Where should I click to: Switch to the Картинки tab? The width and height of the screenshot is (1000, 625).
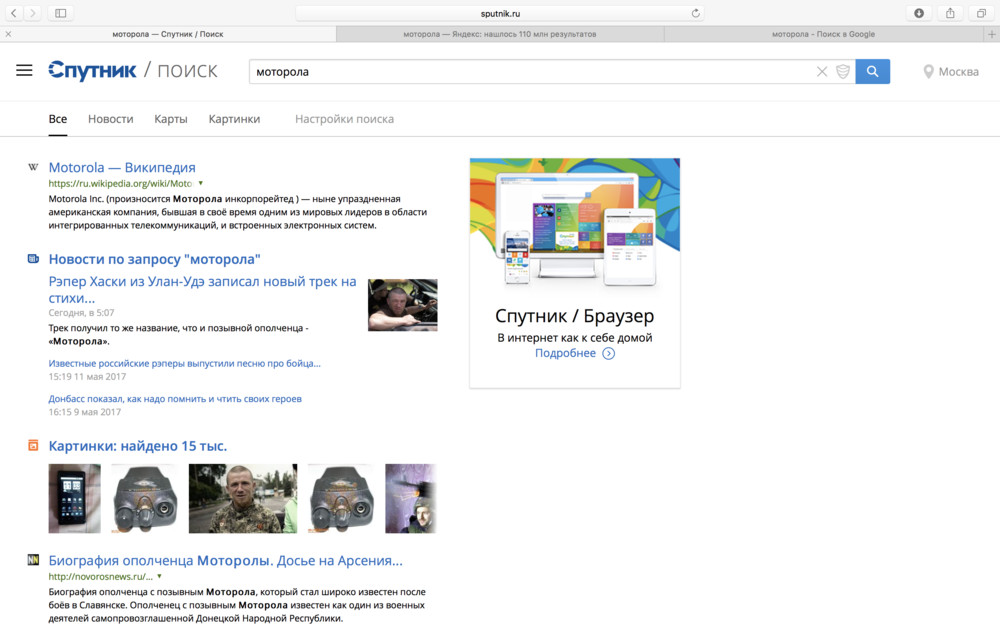(234, 119)
